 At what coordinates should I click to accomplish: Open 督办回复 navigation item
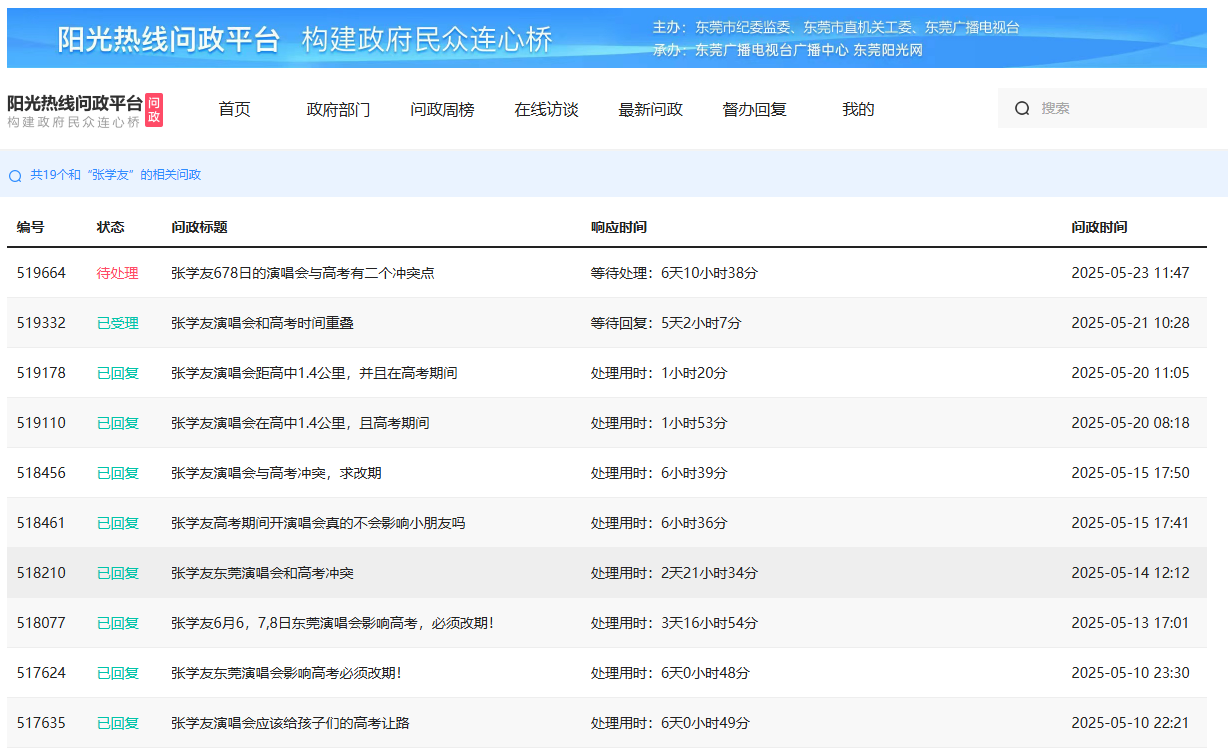(x=754, y=110)
